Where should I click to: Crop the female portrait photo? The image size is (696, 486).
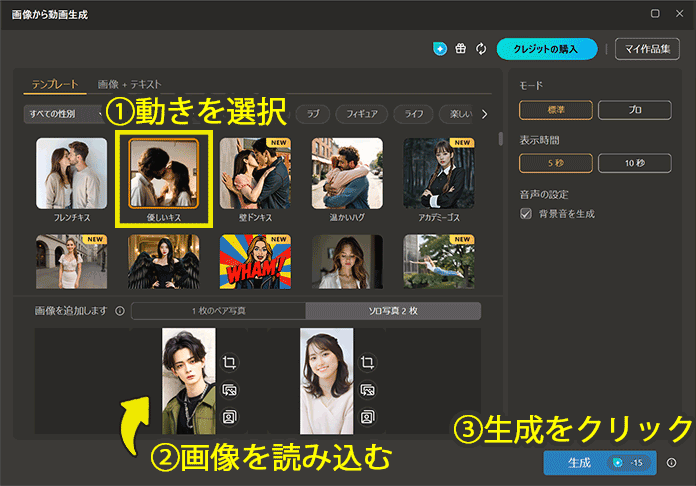point(367,363)
